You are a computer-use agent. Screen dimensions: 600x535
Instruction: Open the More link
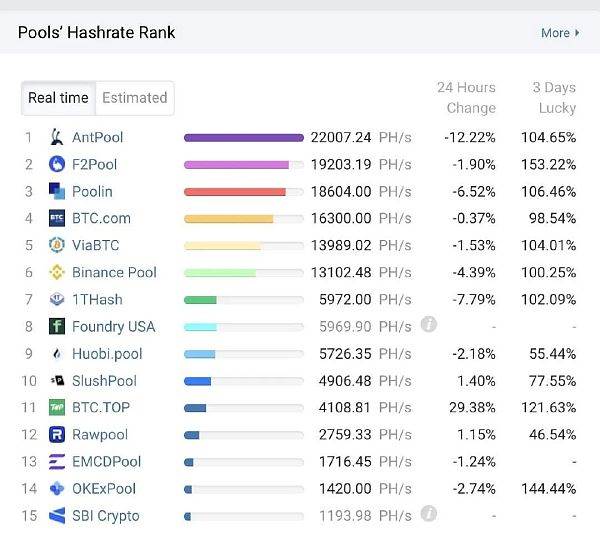click(x=560, y=33)
